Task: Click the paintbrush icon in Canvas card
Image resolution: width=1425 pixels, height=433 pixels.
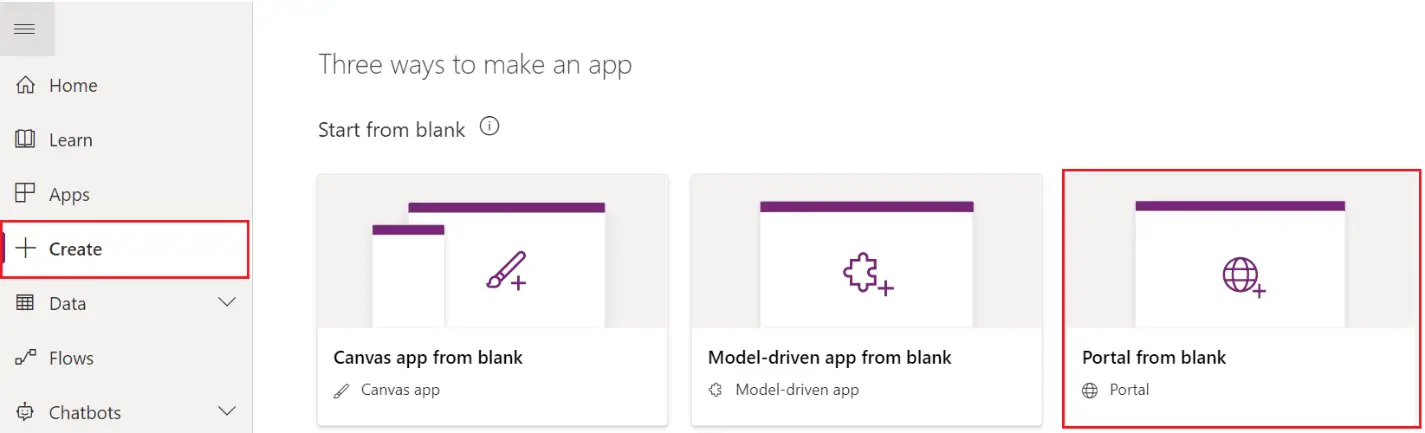Action: tap(506, 270)
